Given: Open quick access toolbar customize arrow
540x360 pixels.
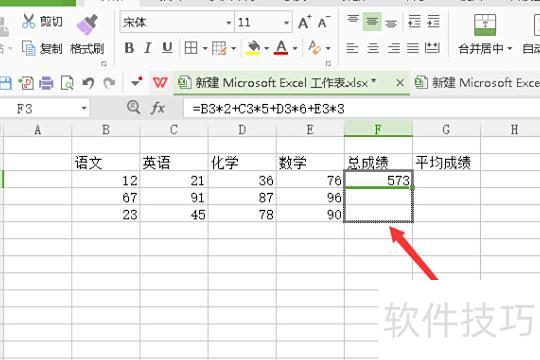Looking at the screenshot, I should 136,82.
